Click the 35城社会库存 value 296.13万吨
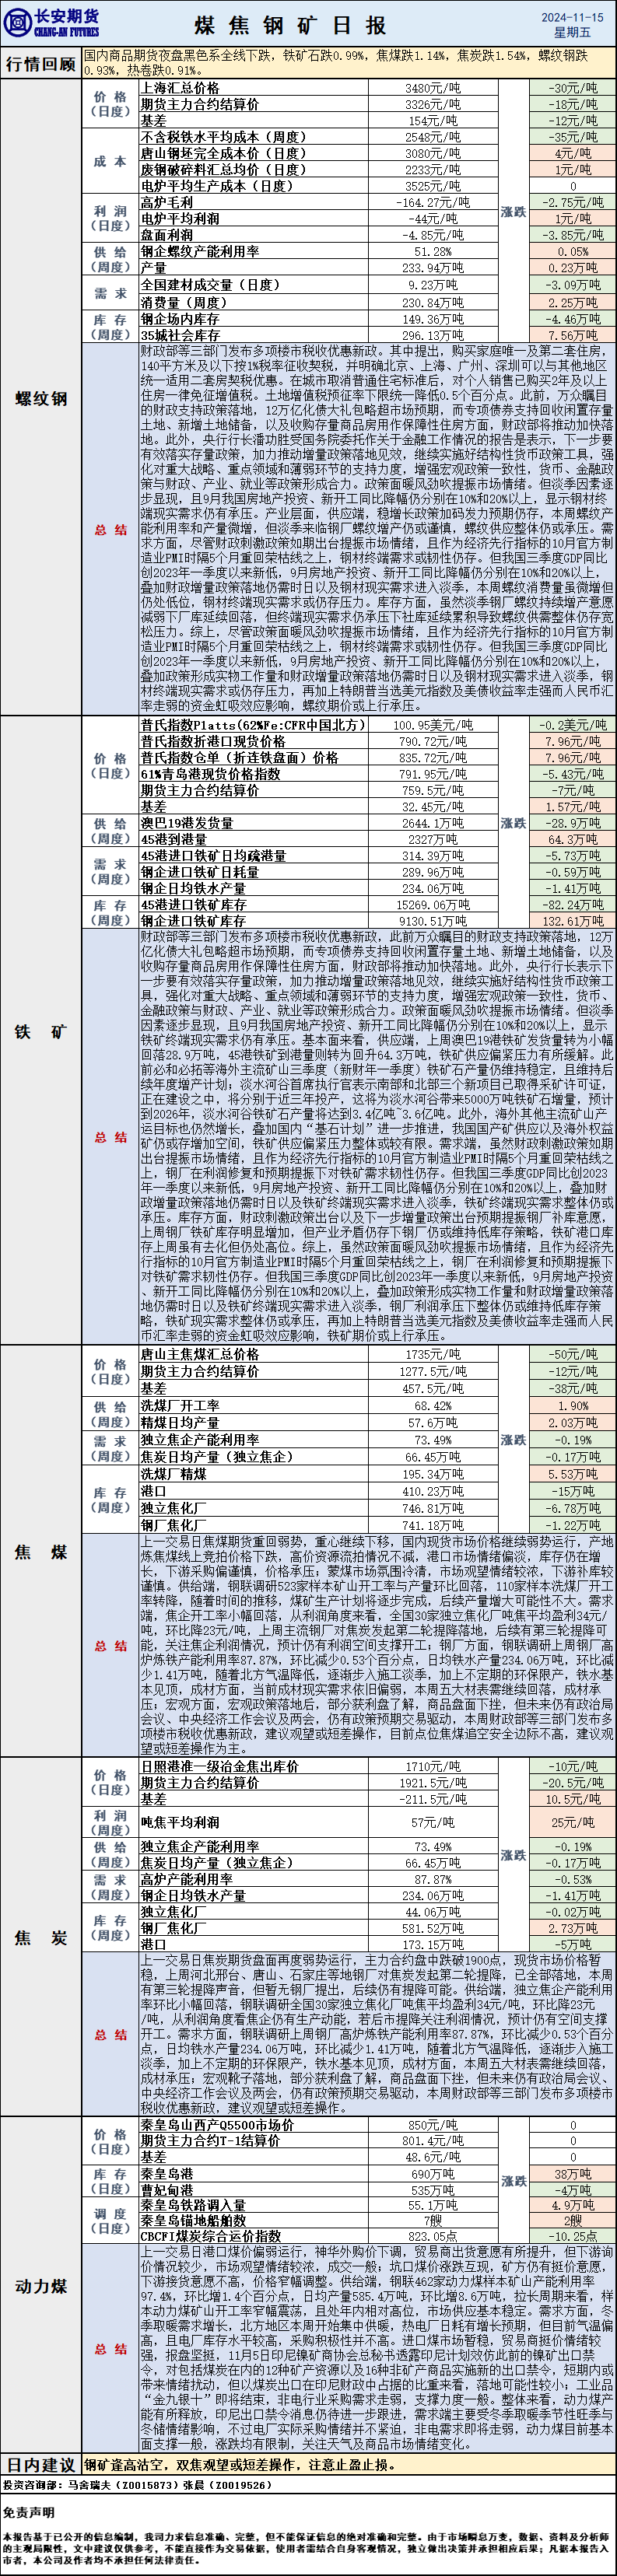 [433, 335]
